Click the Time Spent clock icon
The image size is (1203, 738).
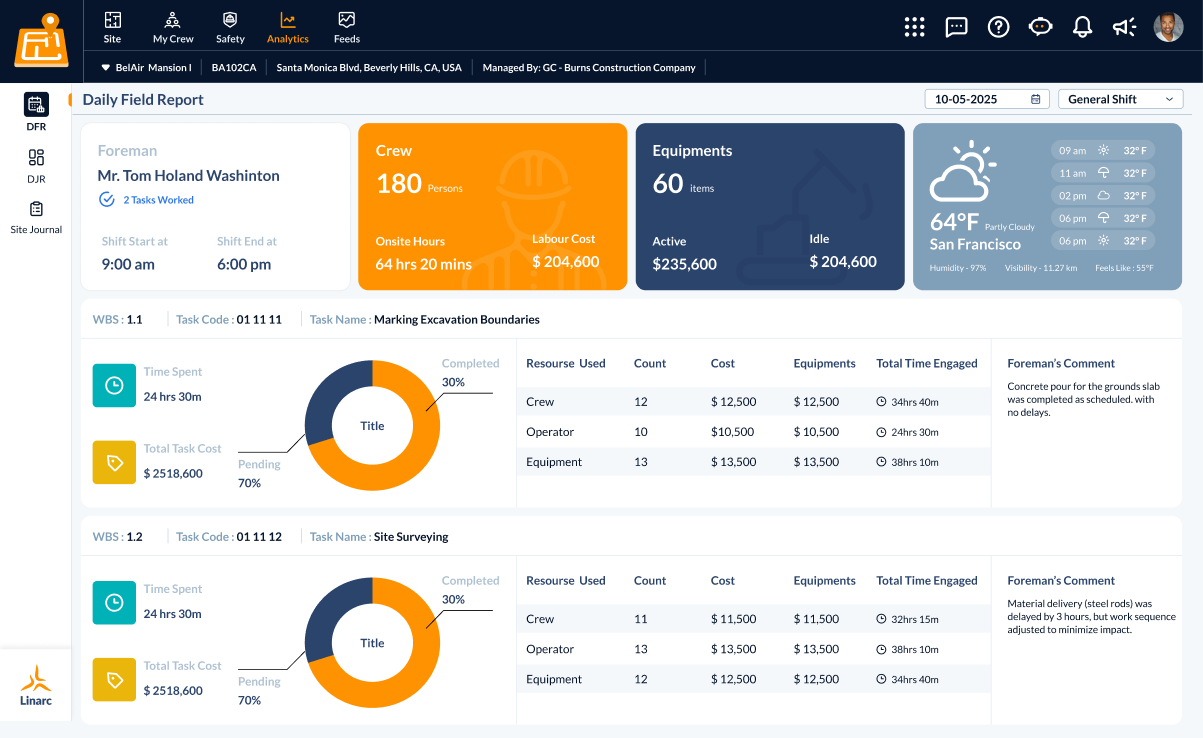pyautogui.click(x=113, y=385)
